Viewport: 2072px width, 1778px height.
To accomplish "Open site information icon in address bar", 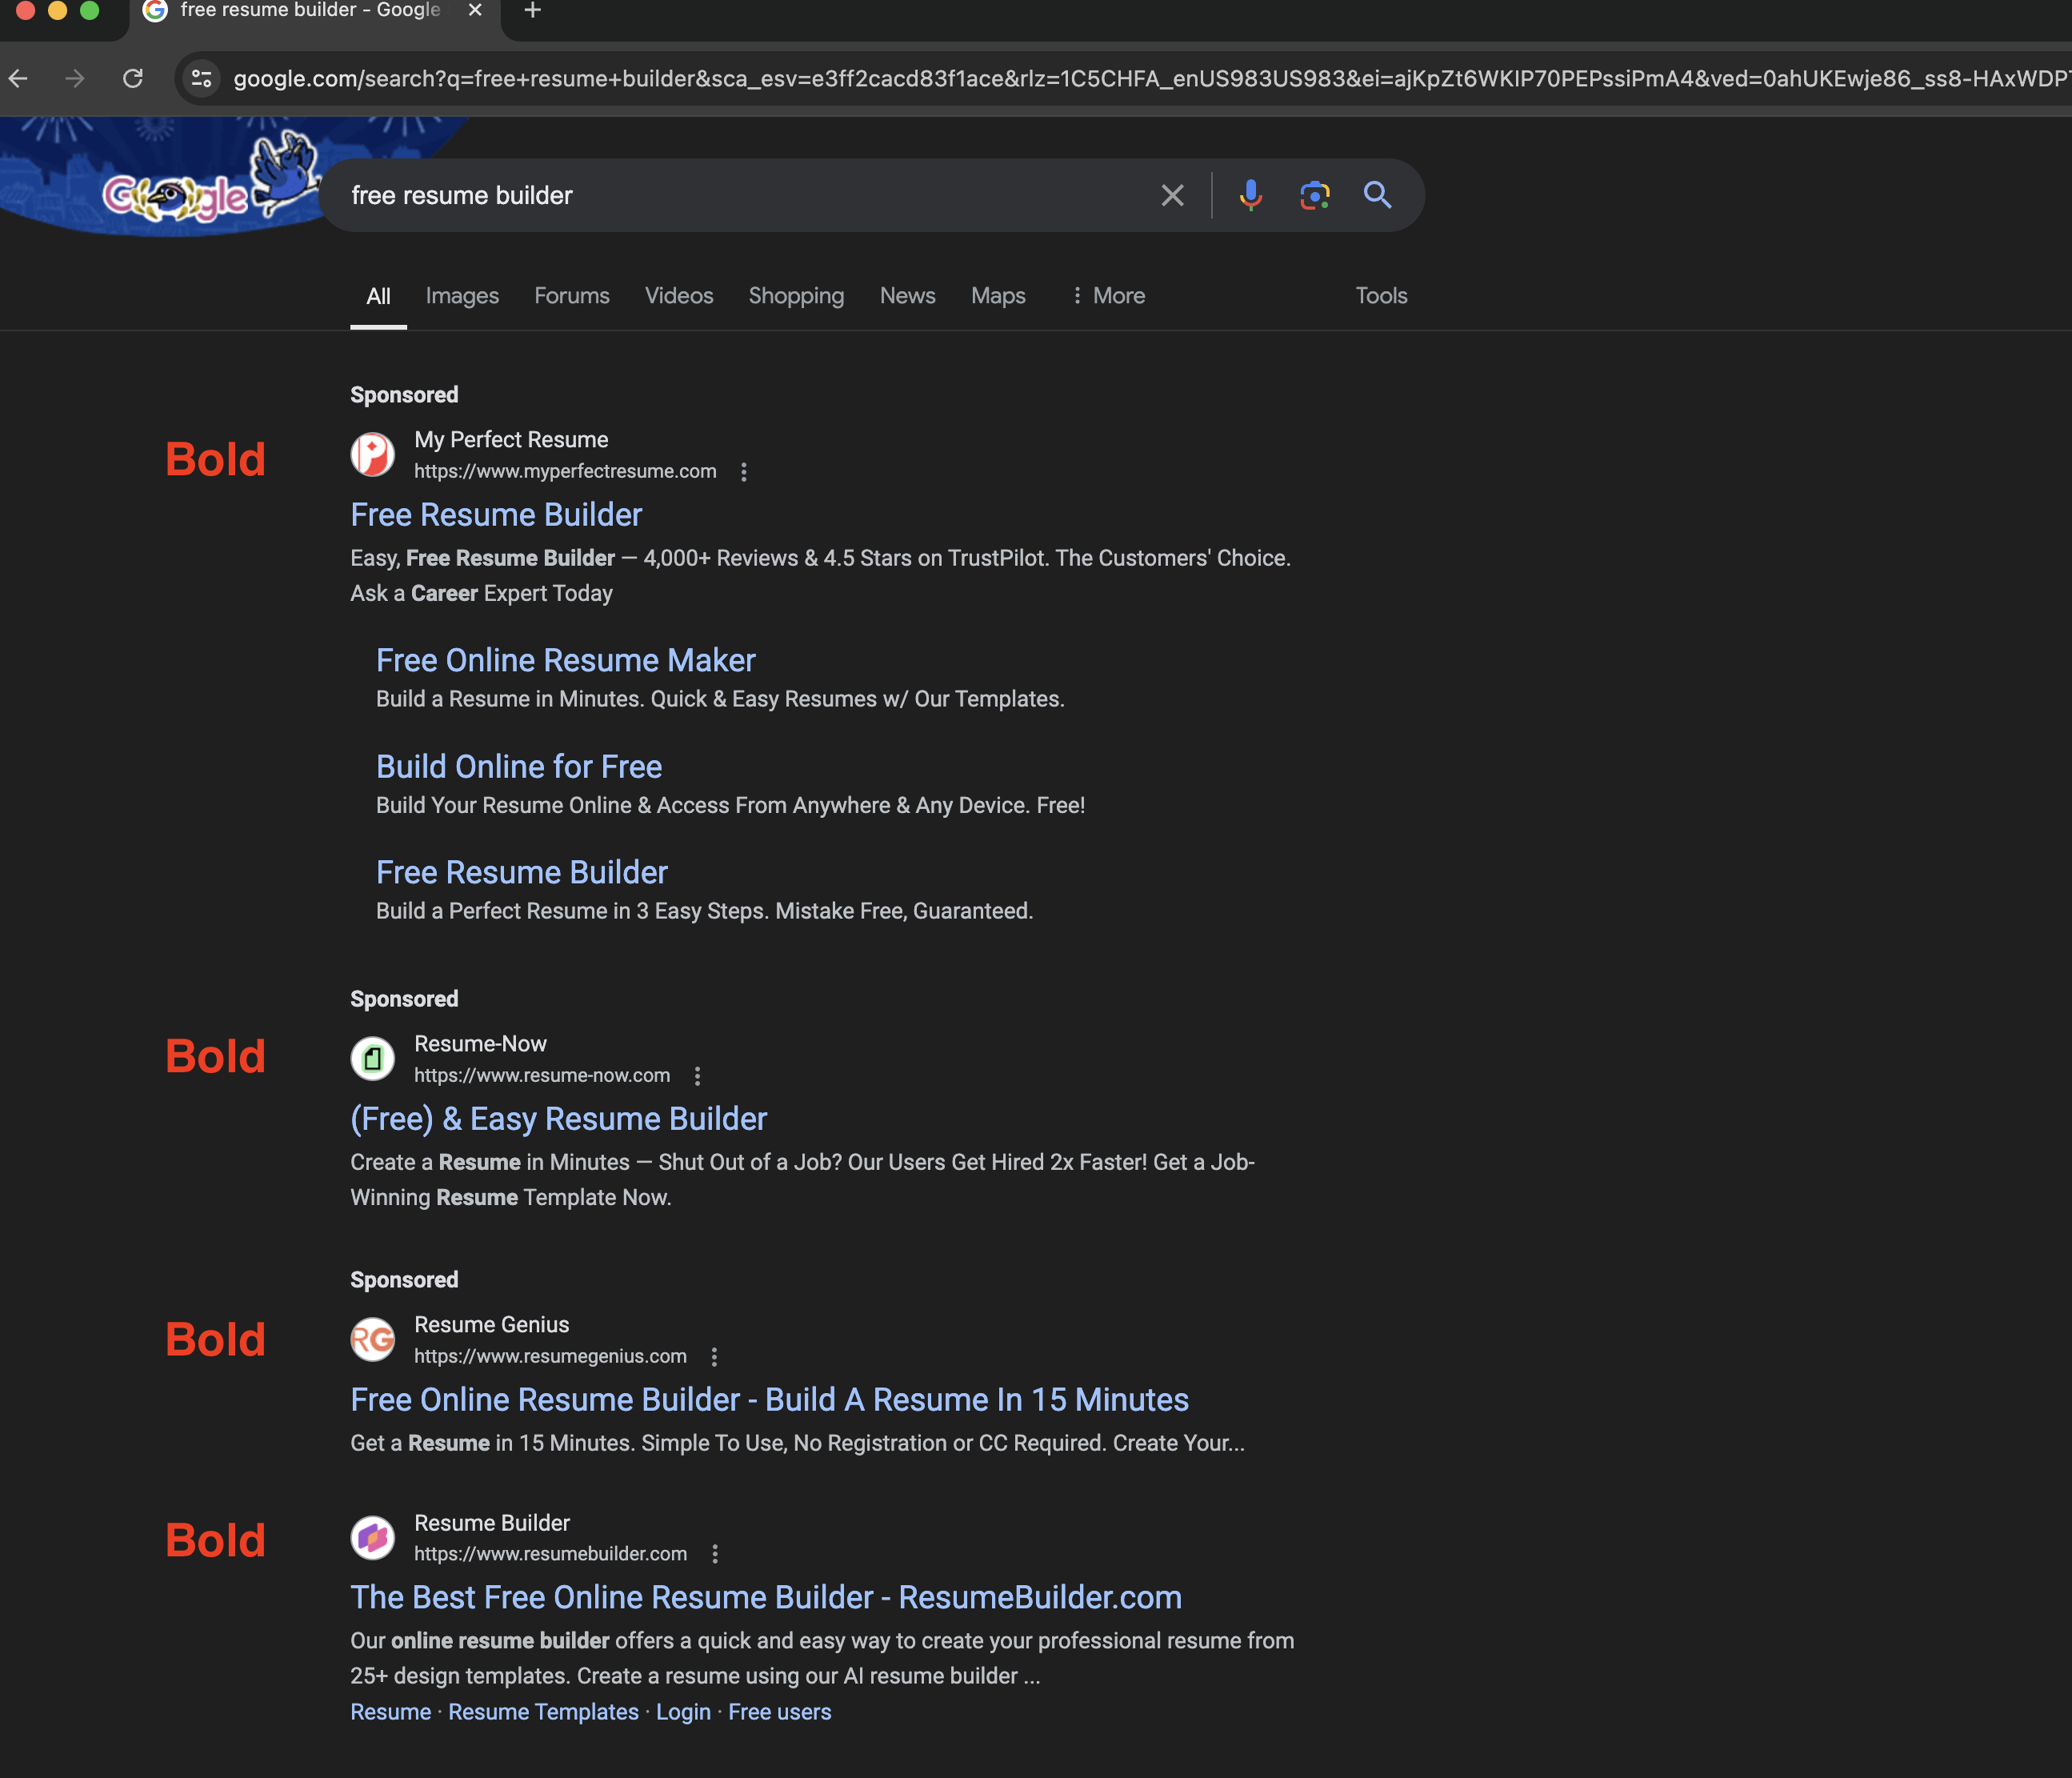I will click(200, 78).
